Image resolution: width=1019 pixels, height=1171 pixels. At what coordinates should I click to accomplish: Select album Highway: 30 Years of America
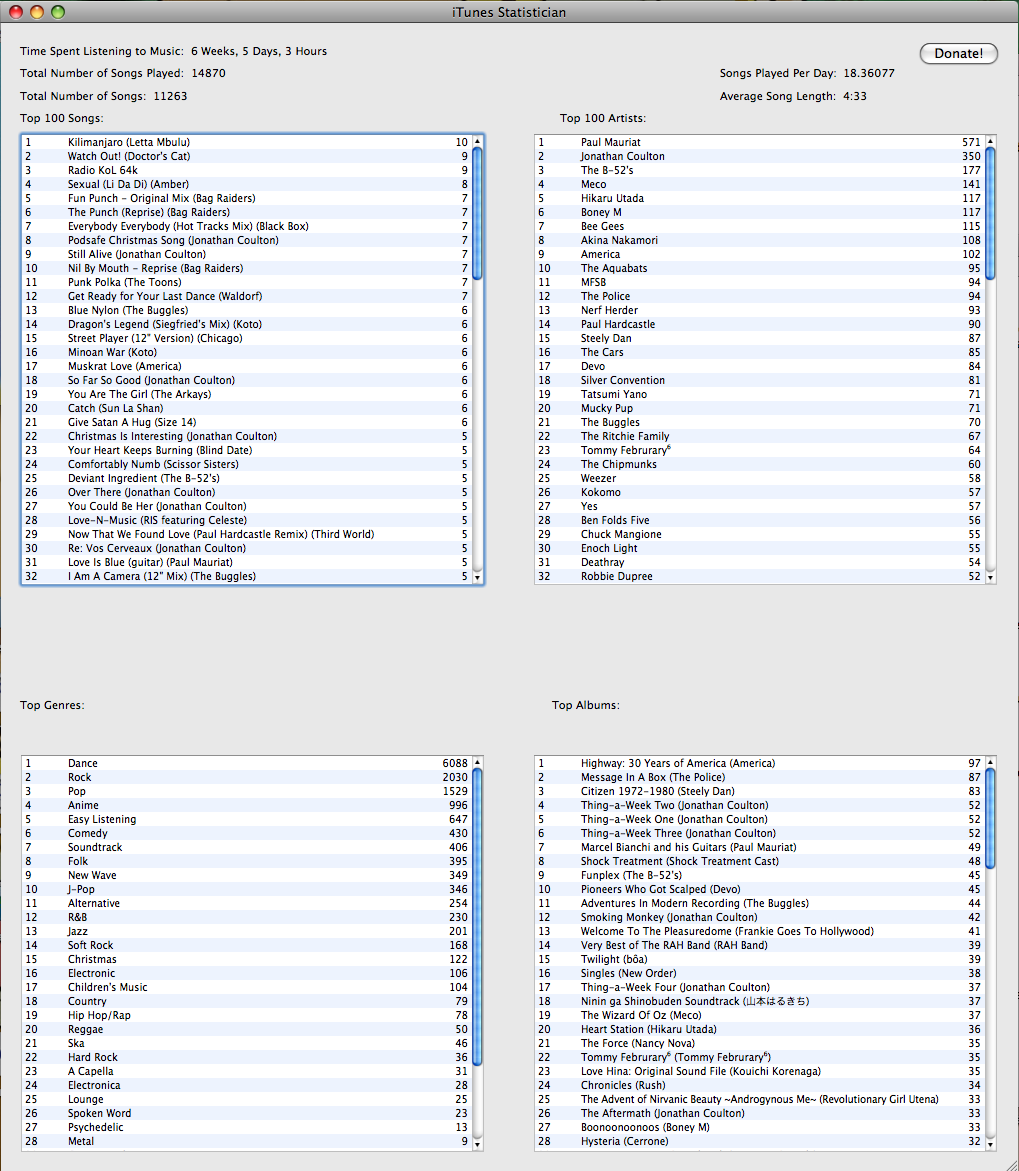pyautogui.click(x=760, y=763)
